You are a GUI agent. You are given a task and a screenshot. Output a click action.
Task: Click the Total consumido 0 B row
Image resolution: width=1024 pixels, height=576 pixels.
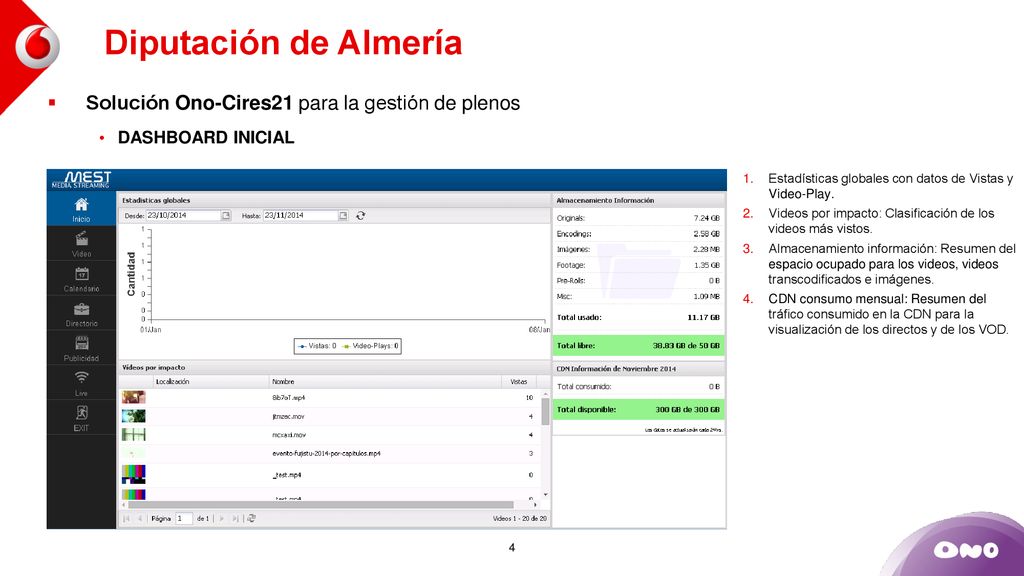638,387
